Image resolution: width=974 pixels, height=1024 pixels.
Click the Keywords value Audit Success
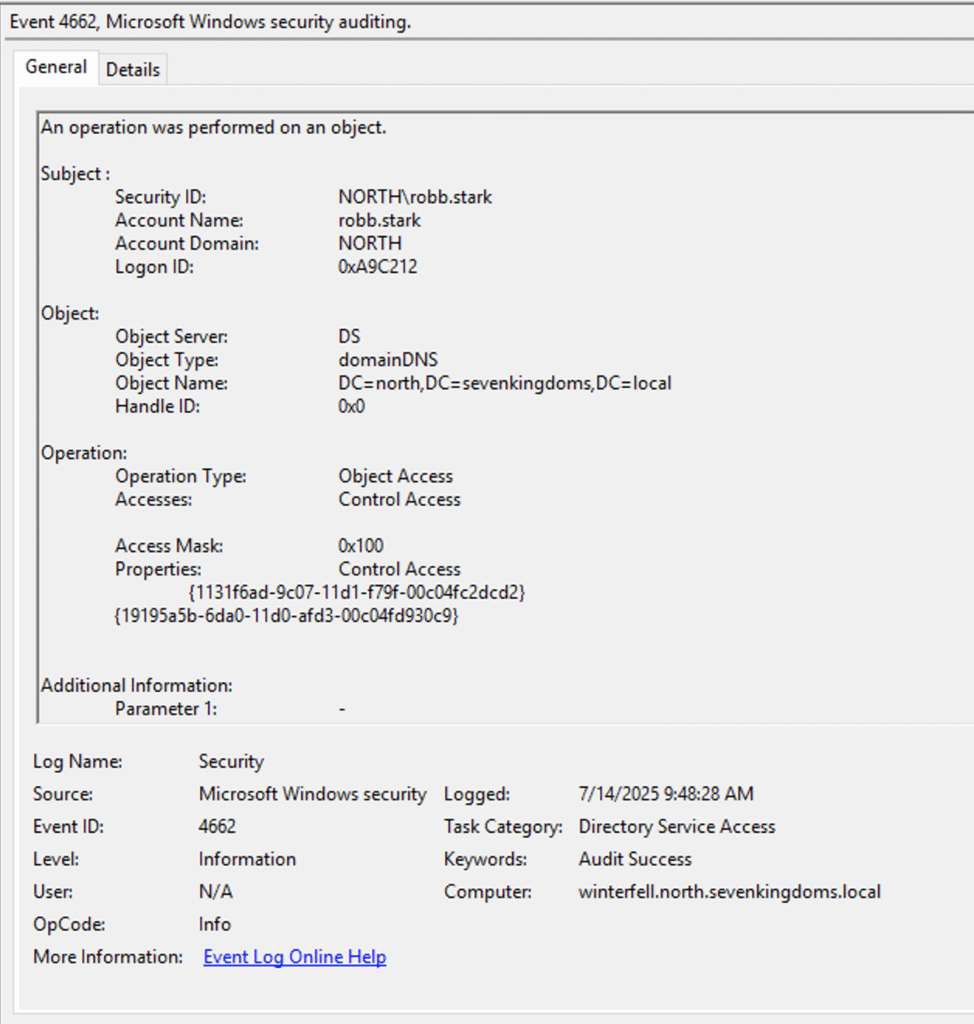[634, 859]
